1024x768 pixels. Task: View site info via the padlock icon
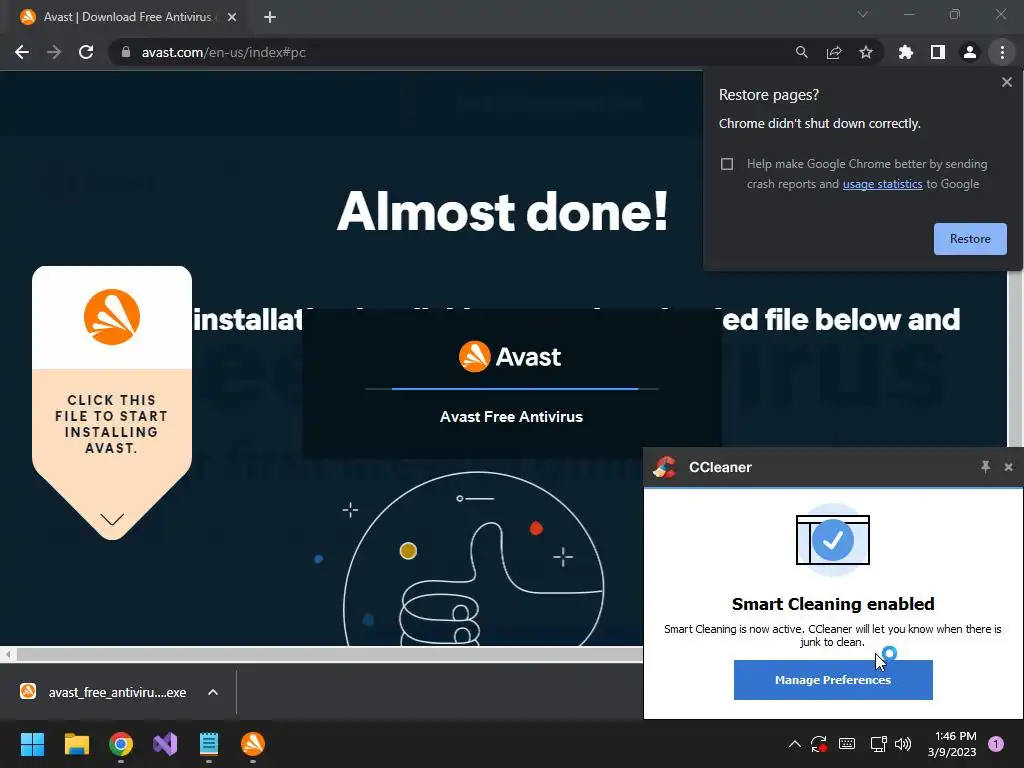[x=126, y=52]
